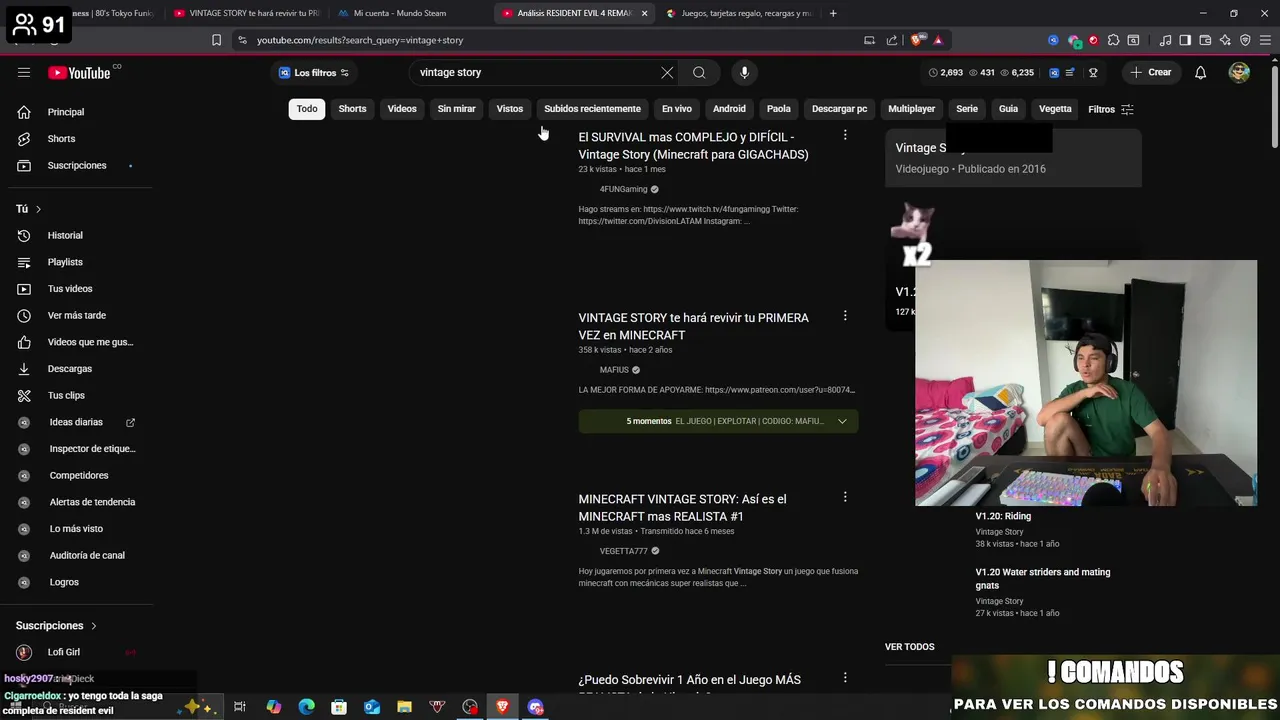Screen dimensions: 1280x720
Task: Select the Todo filter chip
Action: (x=307, y=109)
